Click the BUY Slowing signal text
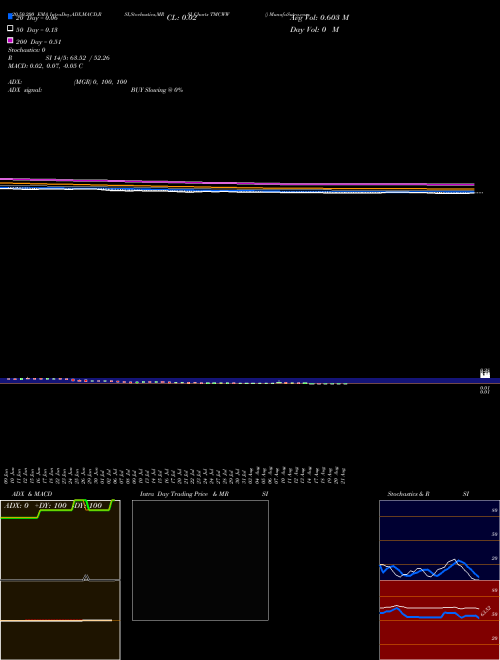 (x=157, y=90)
